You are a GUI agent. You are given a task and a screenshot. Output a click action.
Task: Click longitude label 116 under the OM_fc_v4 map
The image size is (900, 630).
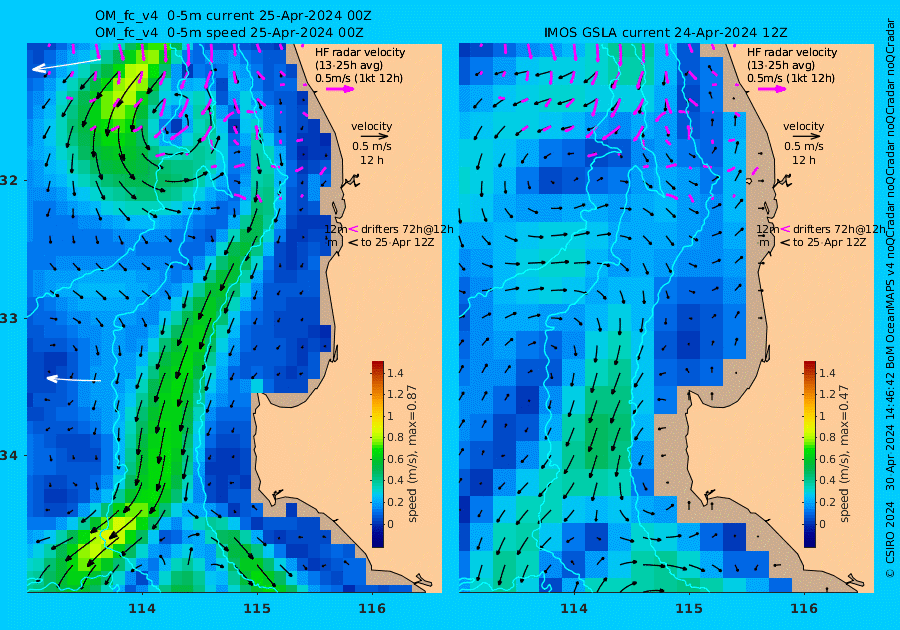(x=372, y=608)
